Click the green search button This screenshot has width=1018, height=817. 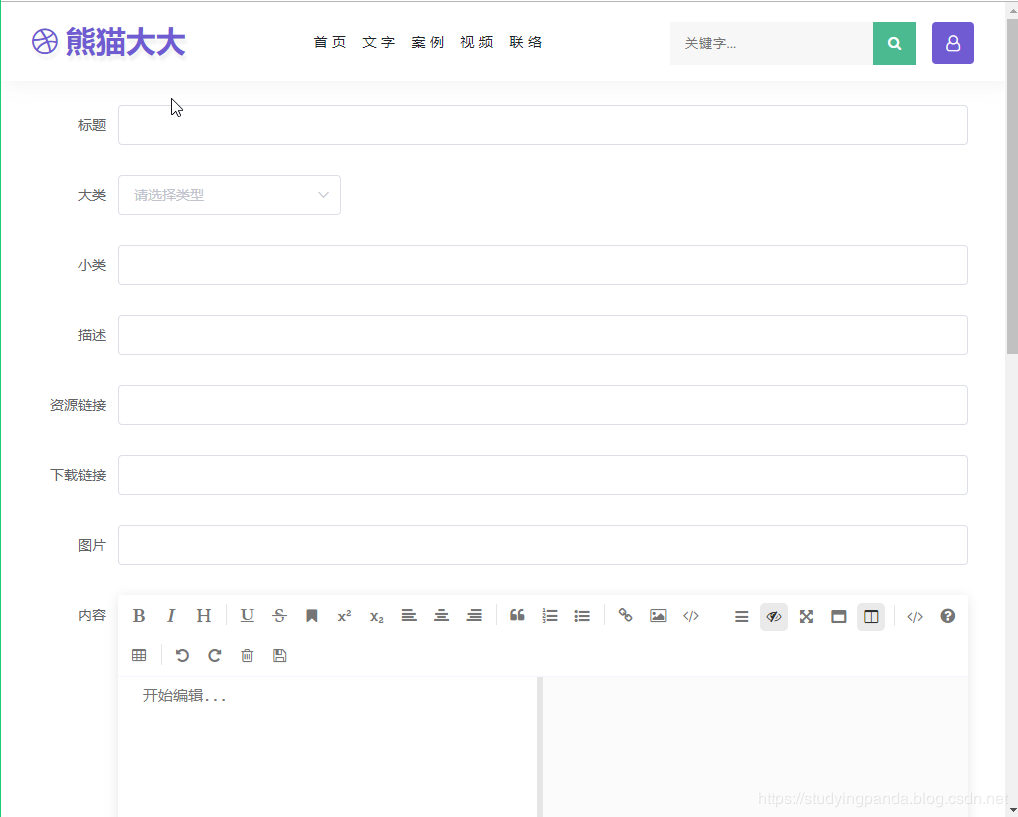894,43
